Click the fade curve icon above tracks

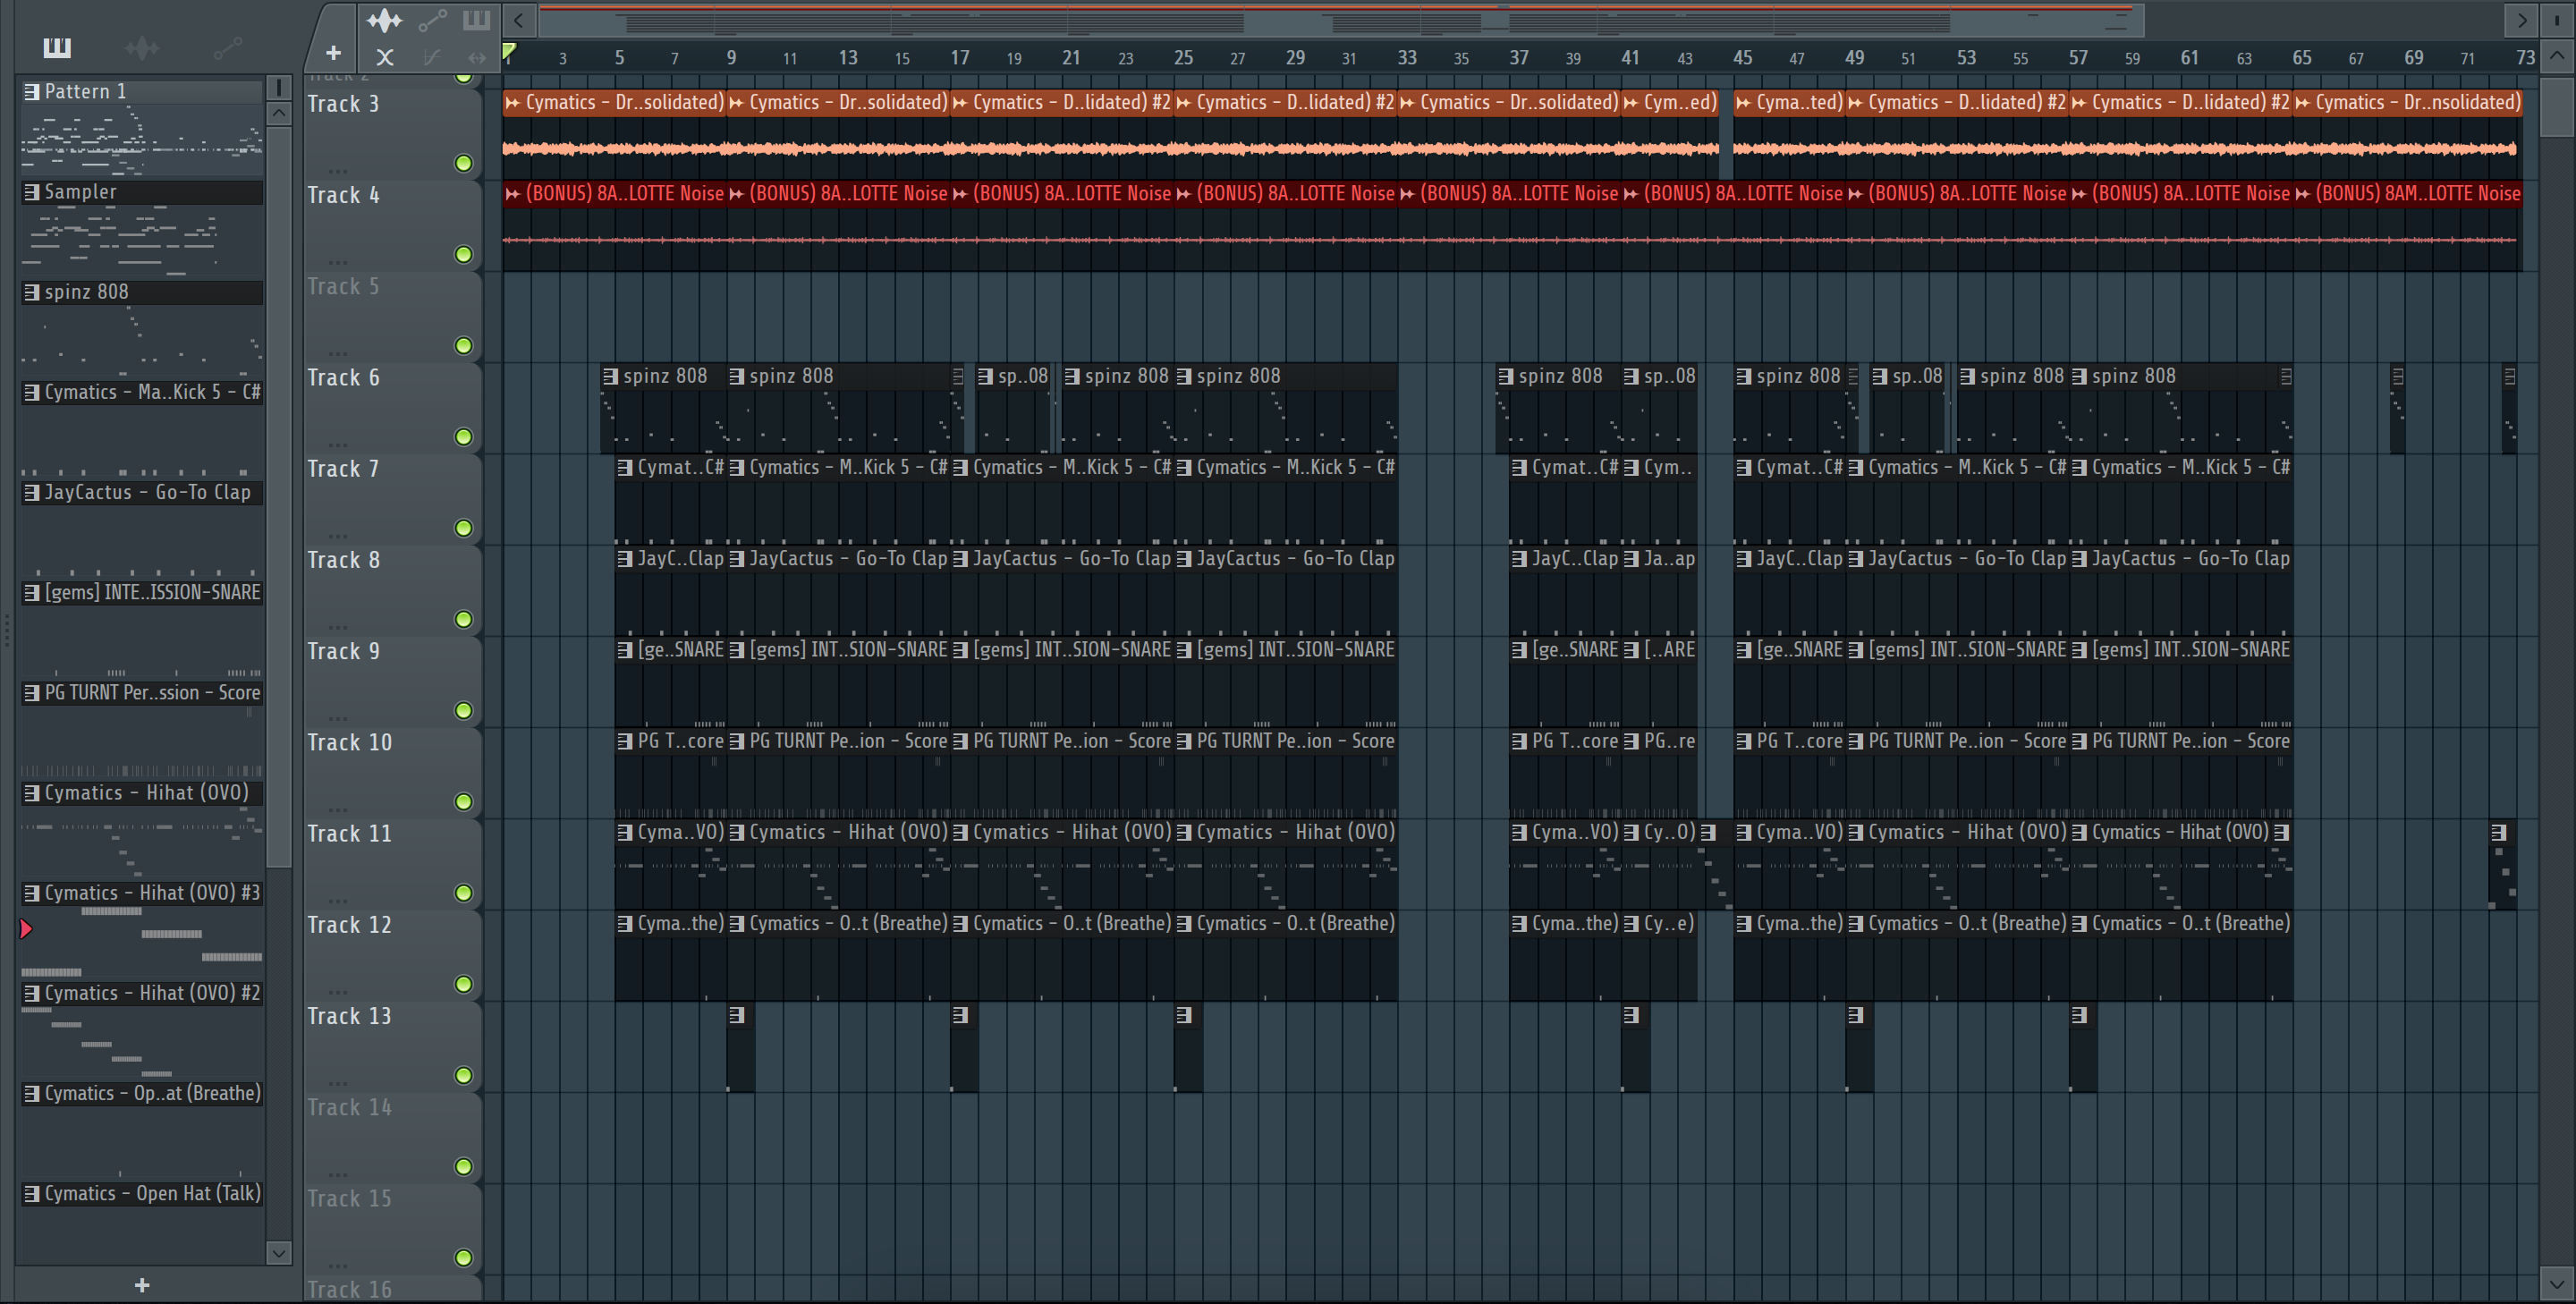tap(432, 57)
